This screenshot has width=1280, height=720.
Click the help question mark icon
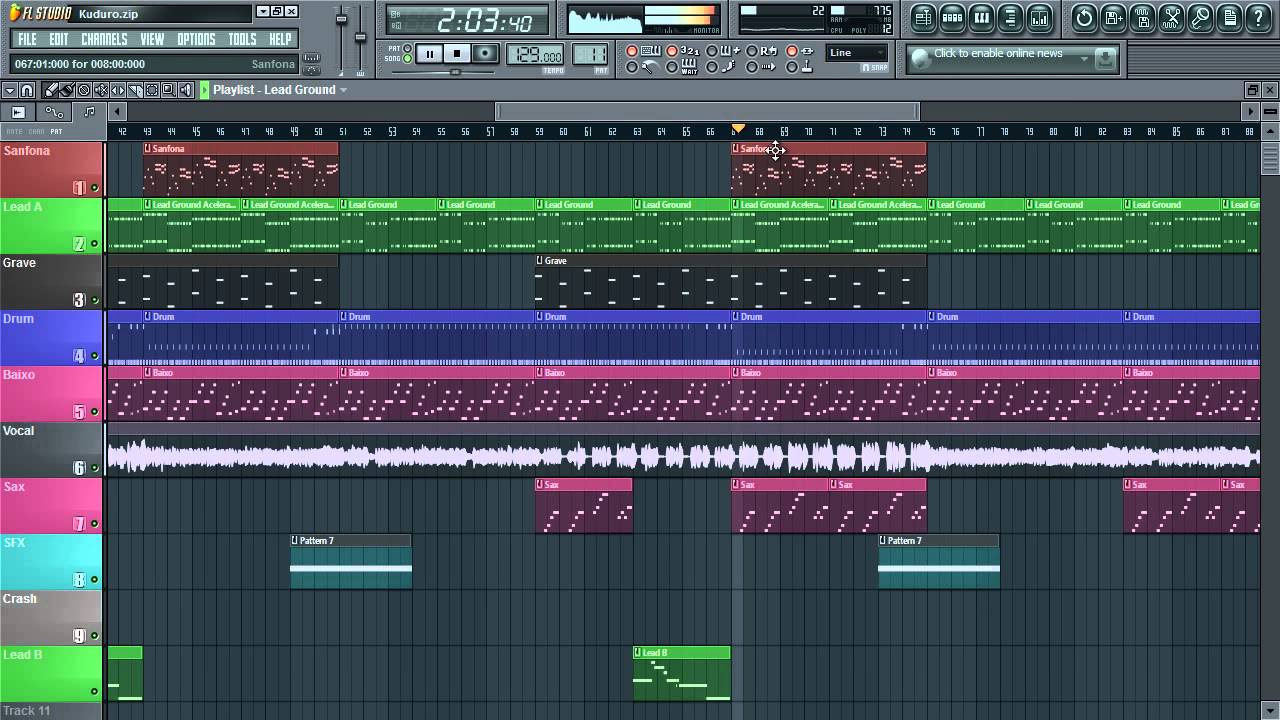(x=1258, y=17)
